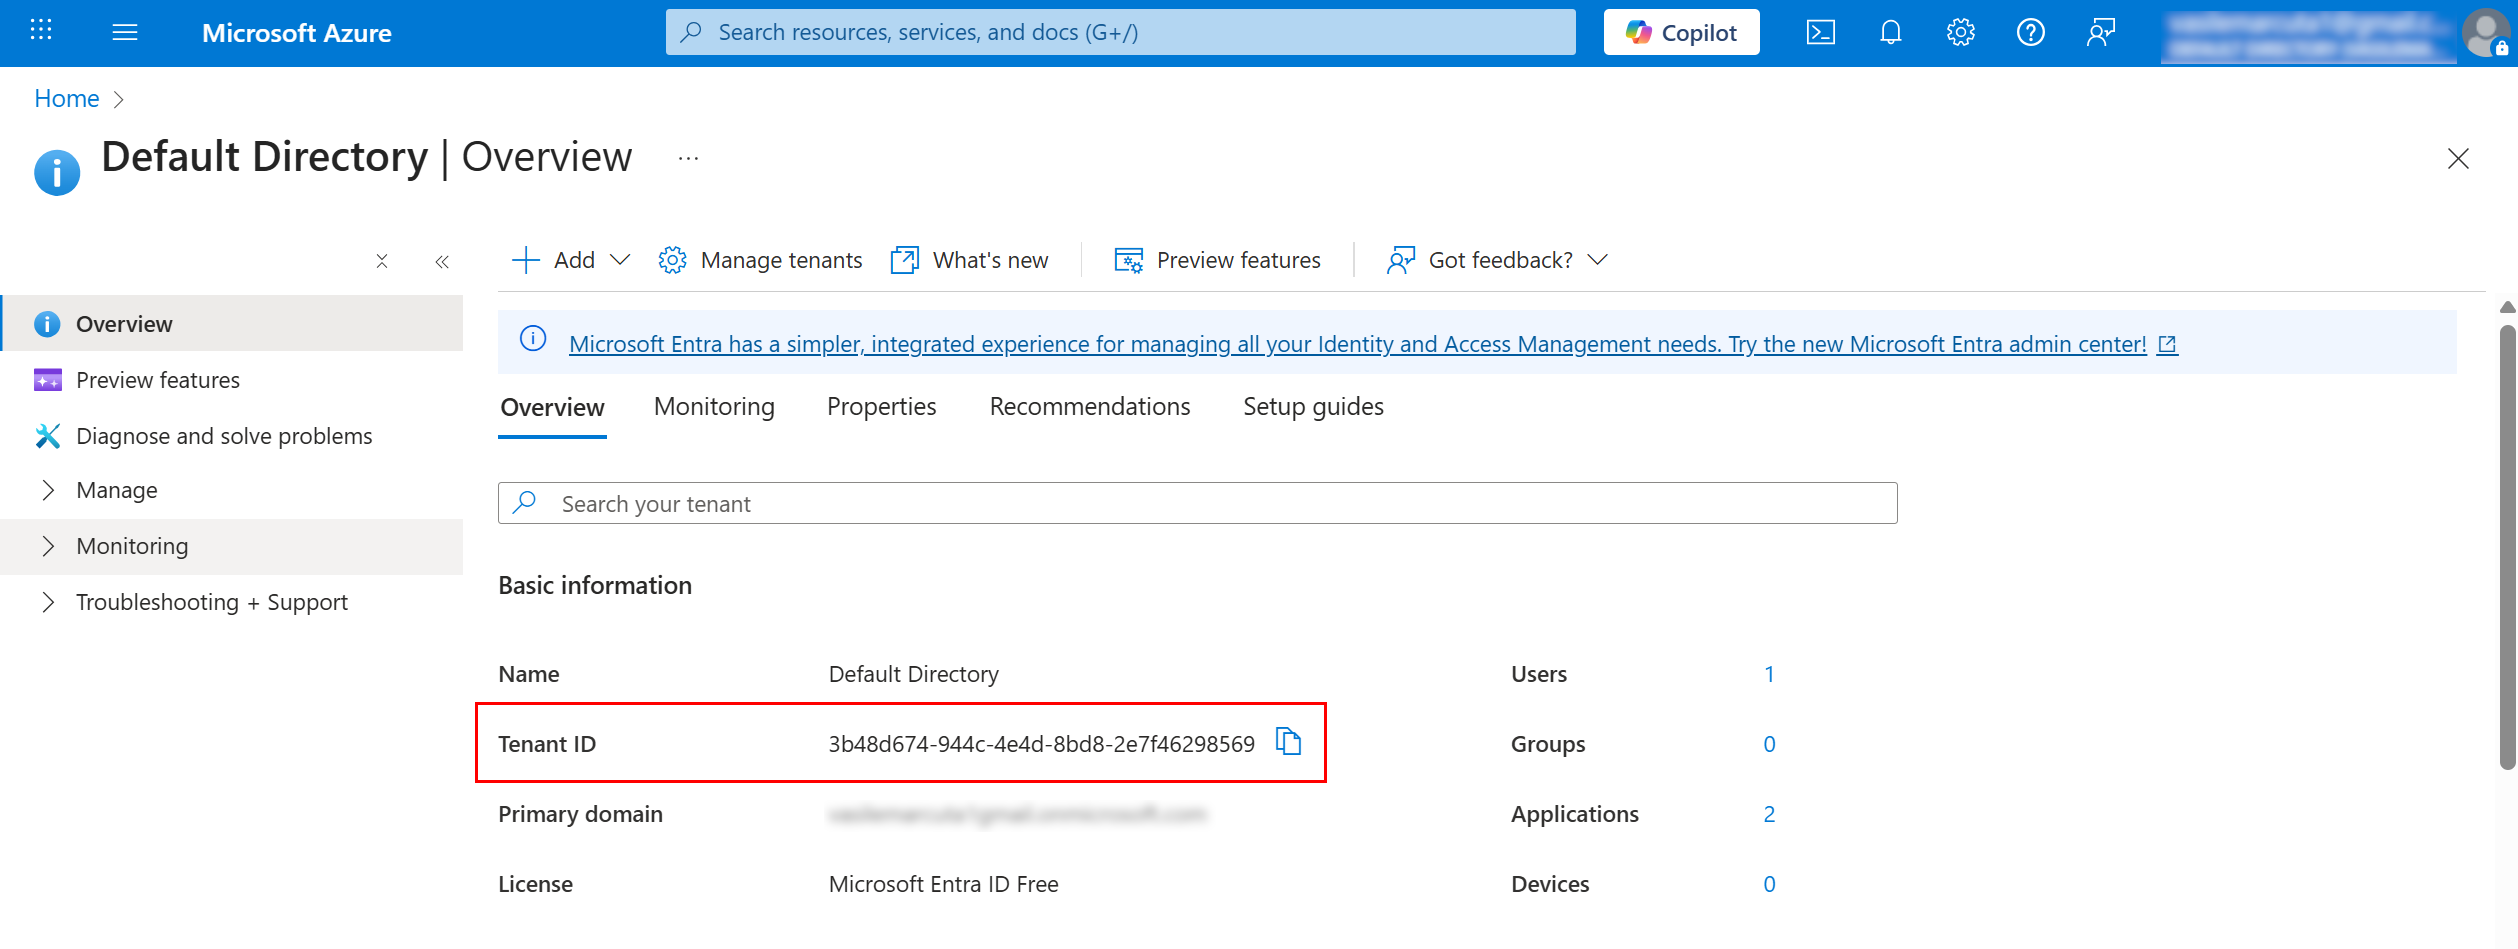Screen dimensions: 2518x949
Task: Open the notifications bell
Action: click(x=1890, y=33)
